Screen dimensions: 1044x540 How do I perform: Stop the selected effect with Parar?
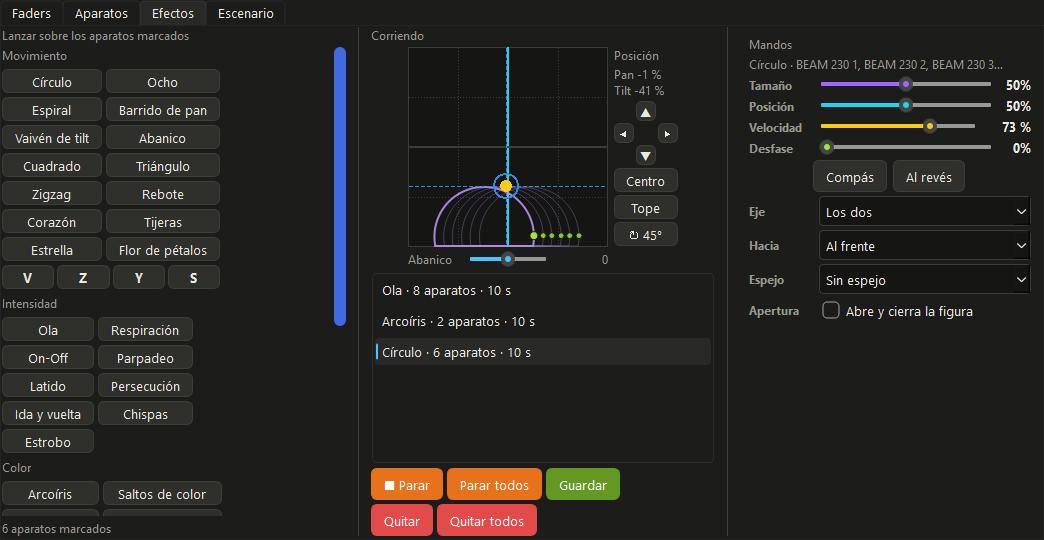click(x=407, y=485)
